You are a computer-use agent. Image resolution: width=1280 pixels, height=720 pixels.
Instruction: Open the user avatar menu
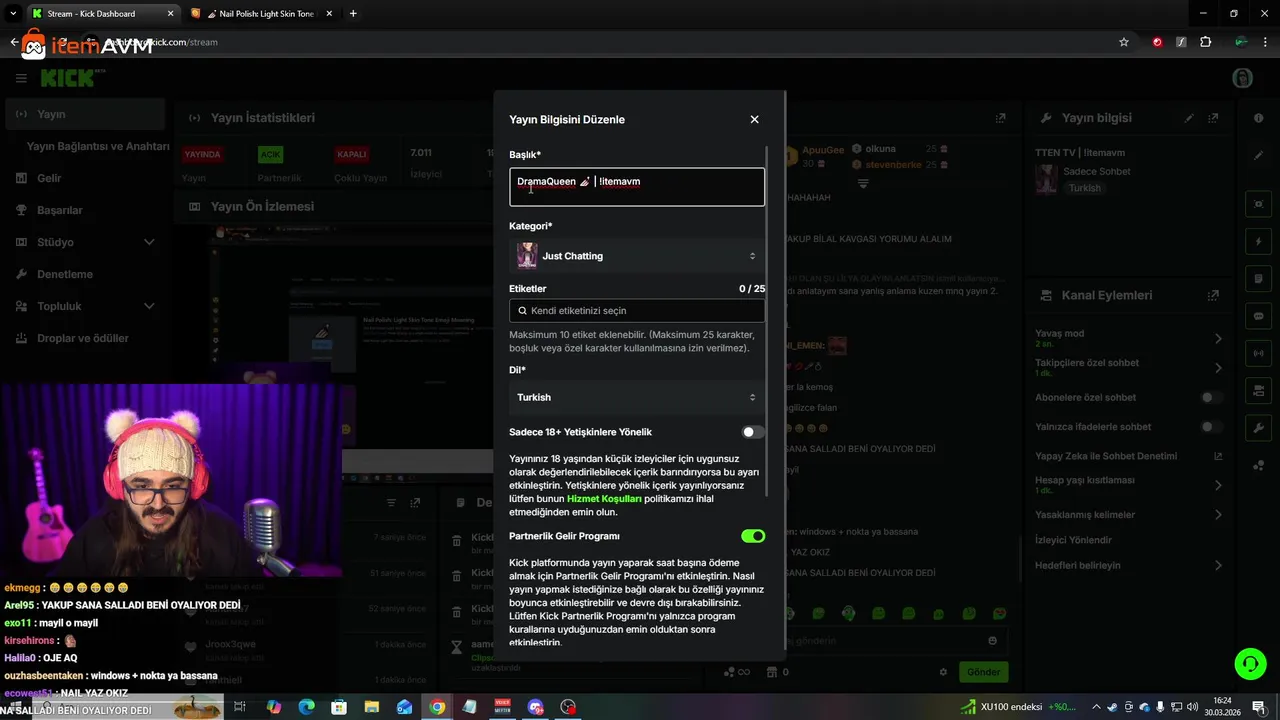point(1242,78)
